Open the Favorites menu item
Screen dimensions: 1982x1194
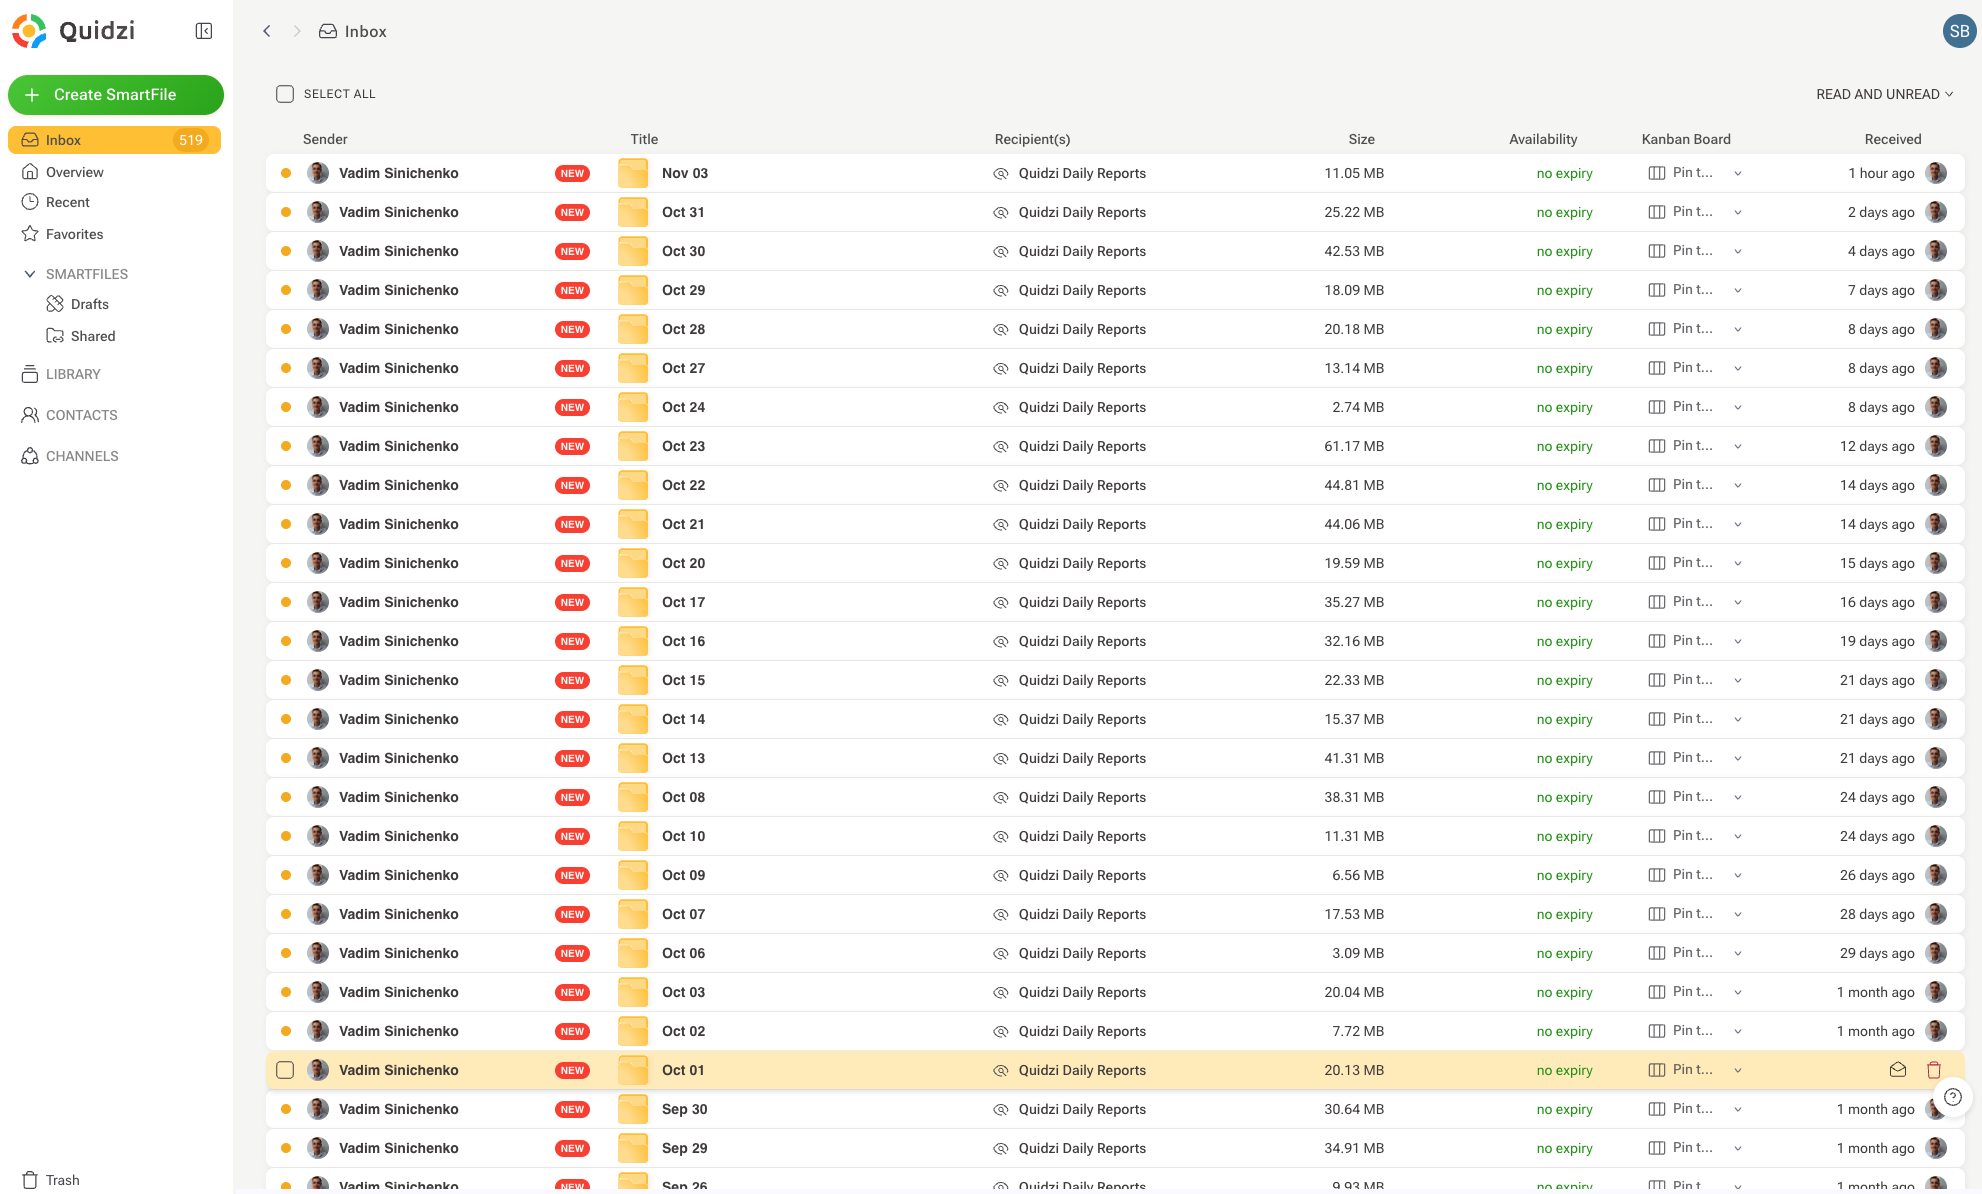point(74,234)
